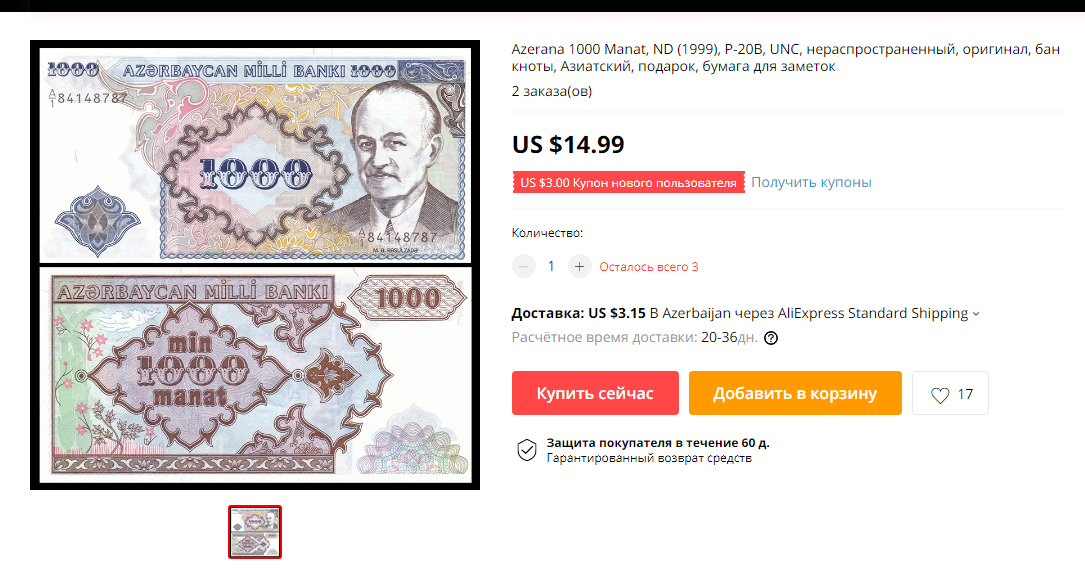Select the banknote thumbnail below the image
Screen dimensions: 1085x572
pyautogui.click(x=255, y=532)
